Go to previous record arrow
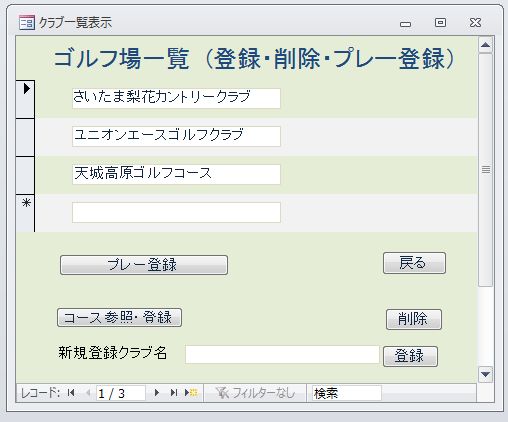Image resolution: width=508 pixels, height=422 pixels. 88,393
